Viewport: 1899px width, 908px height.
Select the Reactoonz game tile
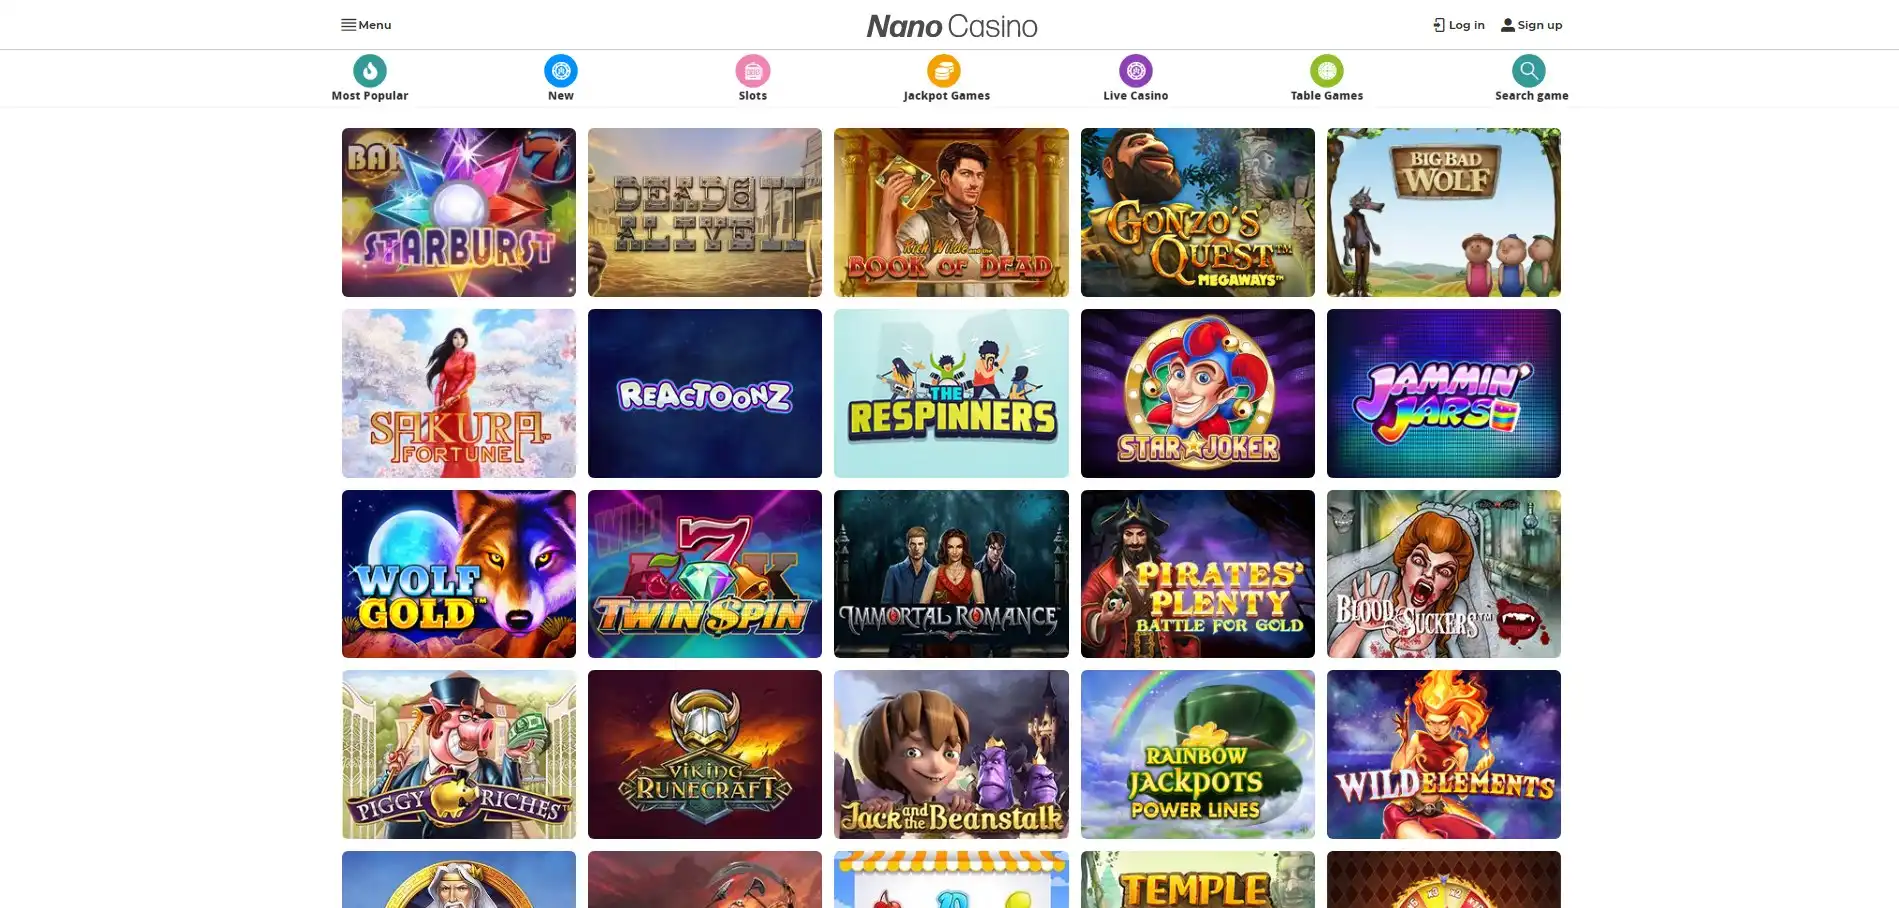pyautogui.click(x=705, y=393)
